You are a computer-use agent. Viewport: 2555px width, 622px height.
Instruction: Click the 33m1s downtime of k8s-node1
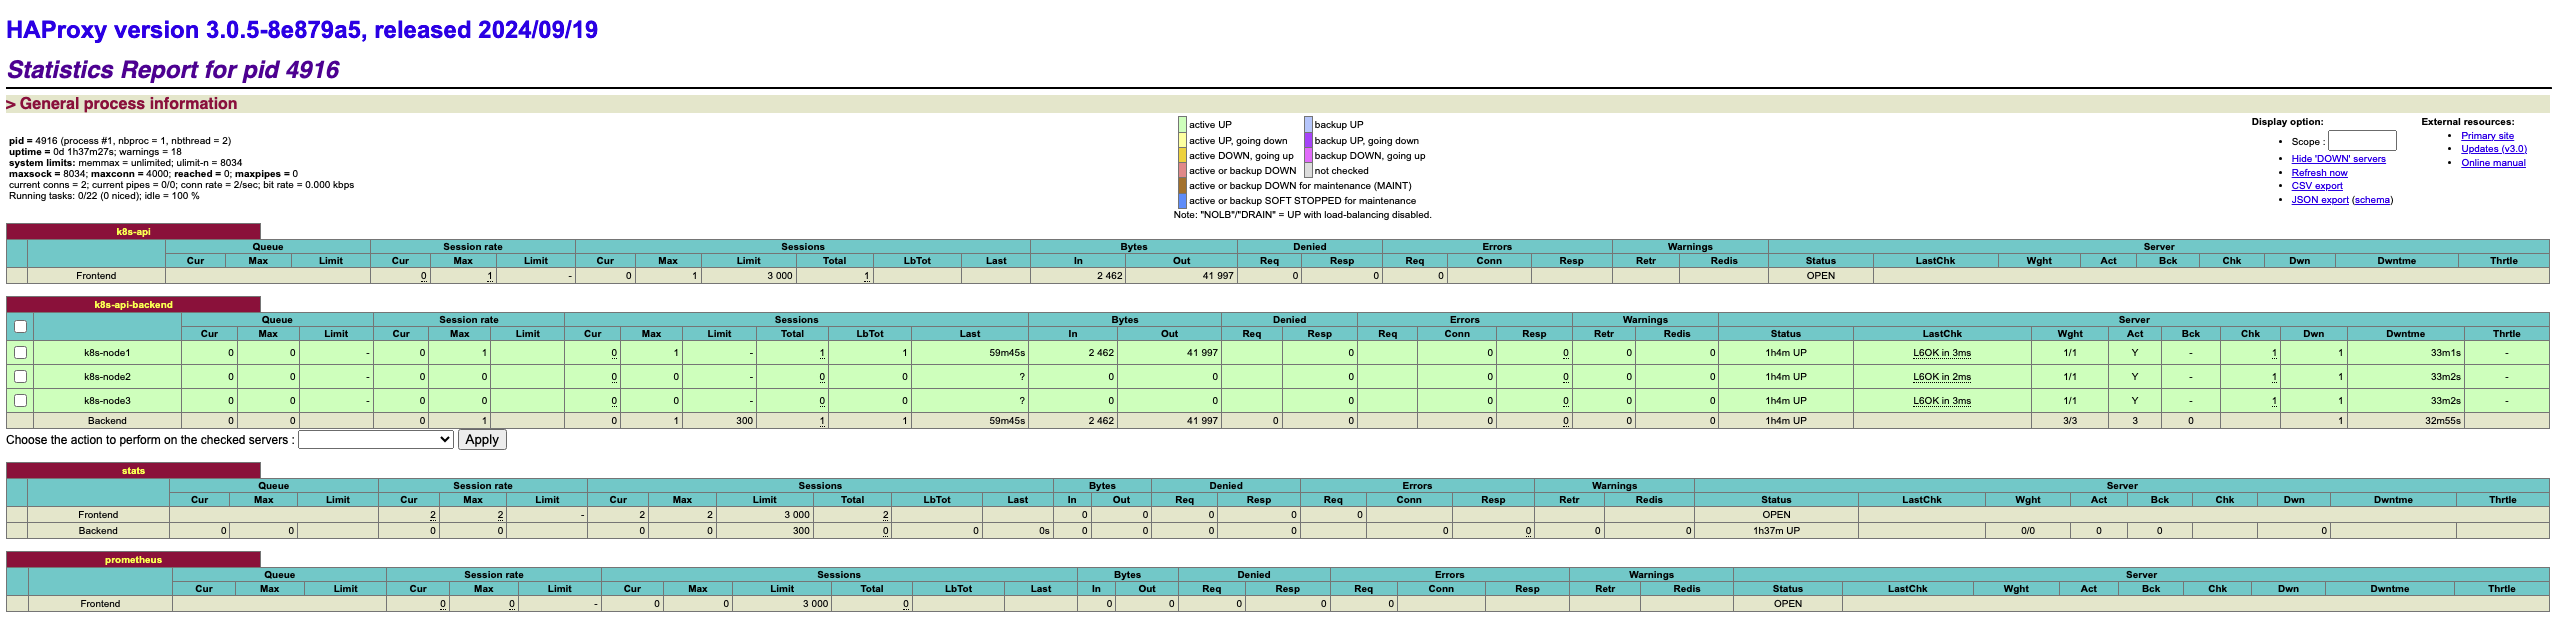coord(2445,353)
